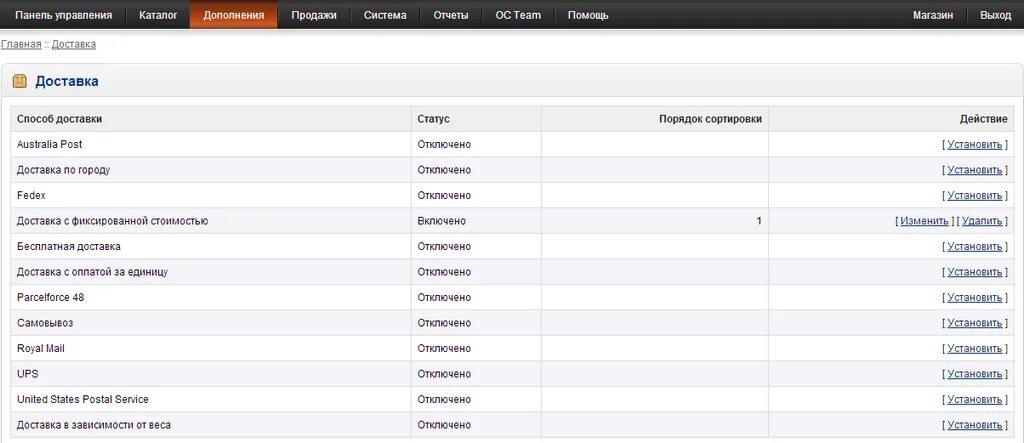Image resolution: width=1024 pixels, height=443 pixels.
Task: Select the Australia Post row name
Action: pyautogui.click(x=50, y=144)
